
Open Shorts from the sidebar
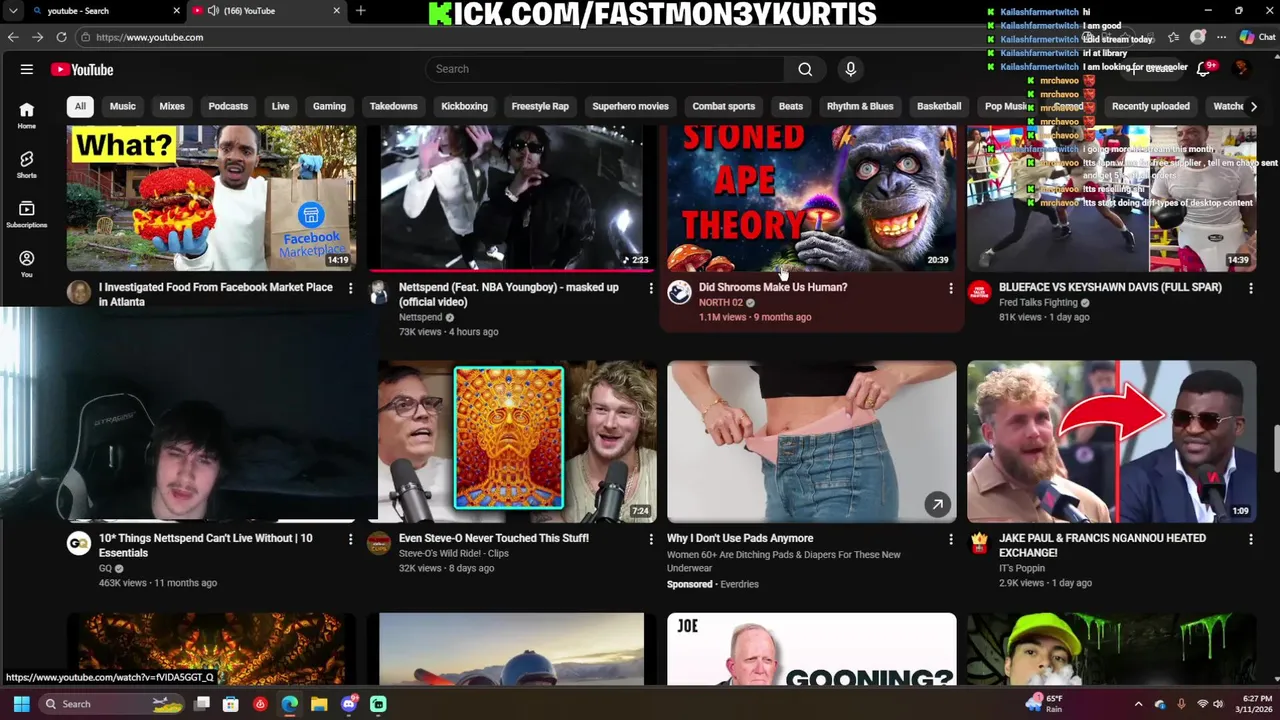[x=27, y=165]
